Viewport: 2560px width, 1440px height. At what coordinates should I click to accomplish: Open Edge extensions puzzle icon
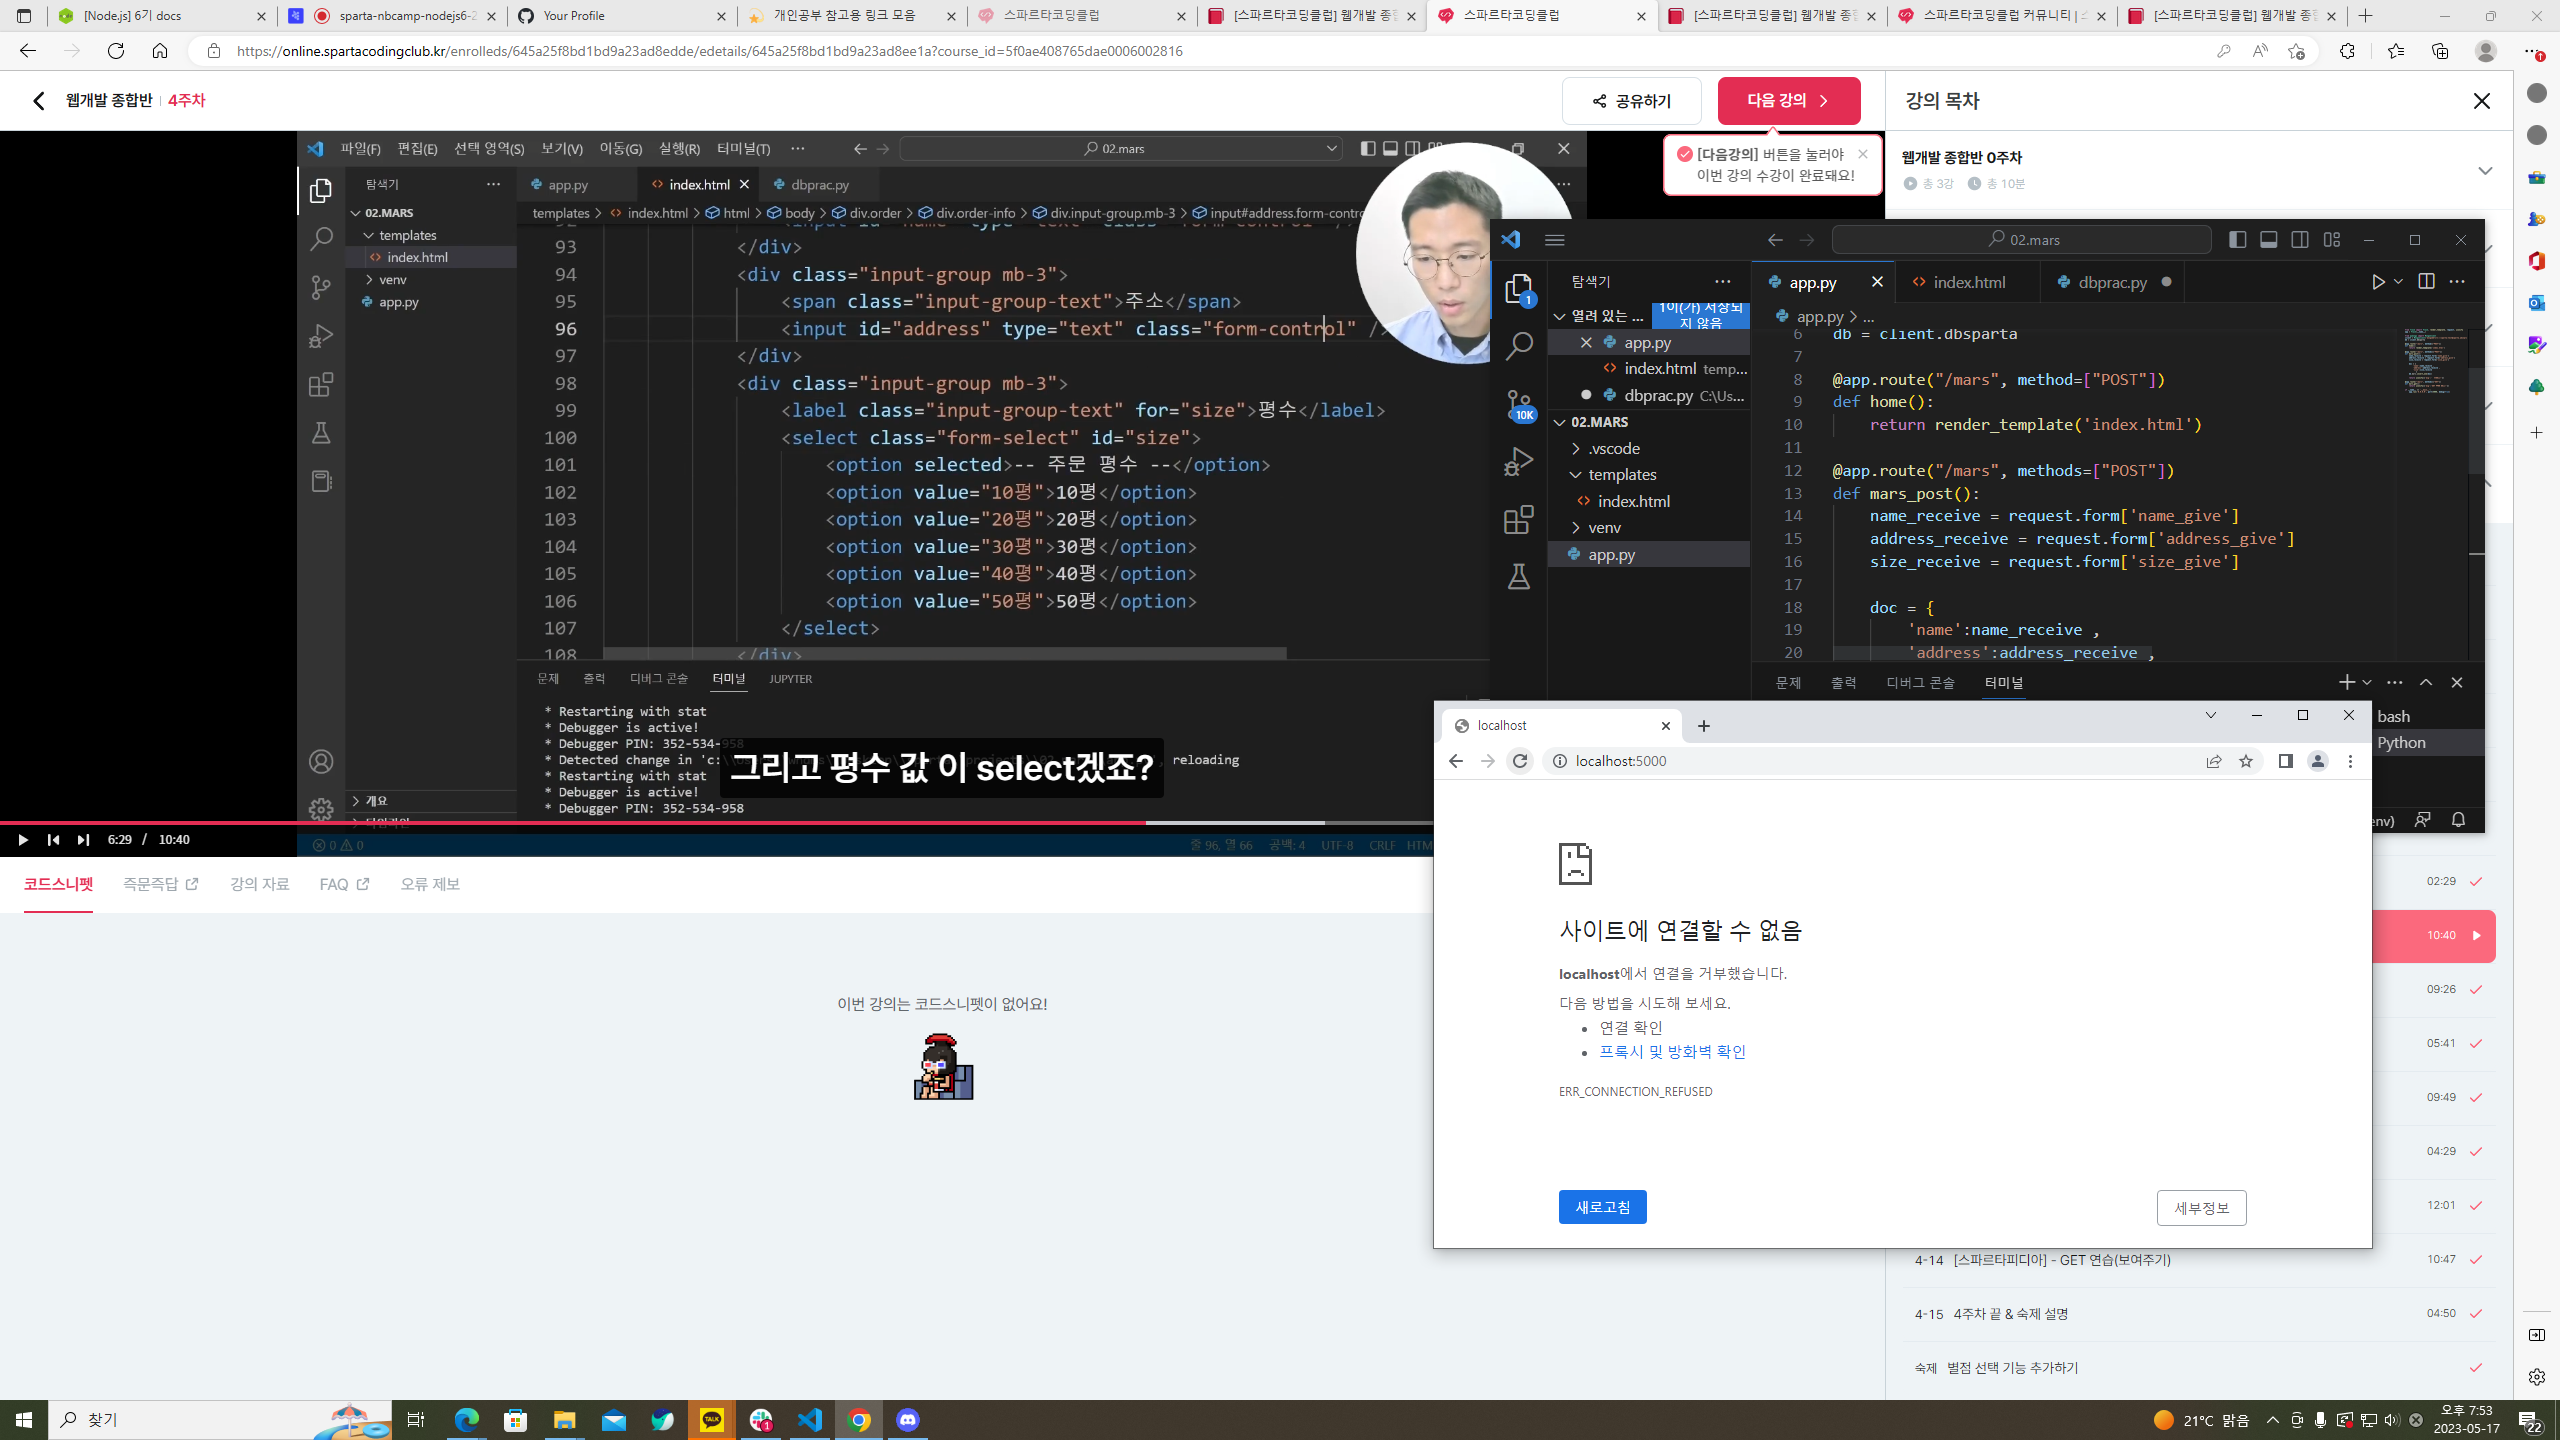(x=2347, y=51)
